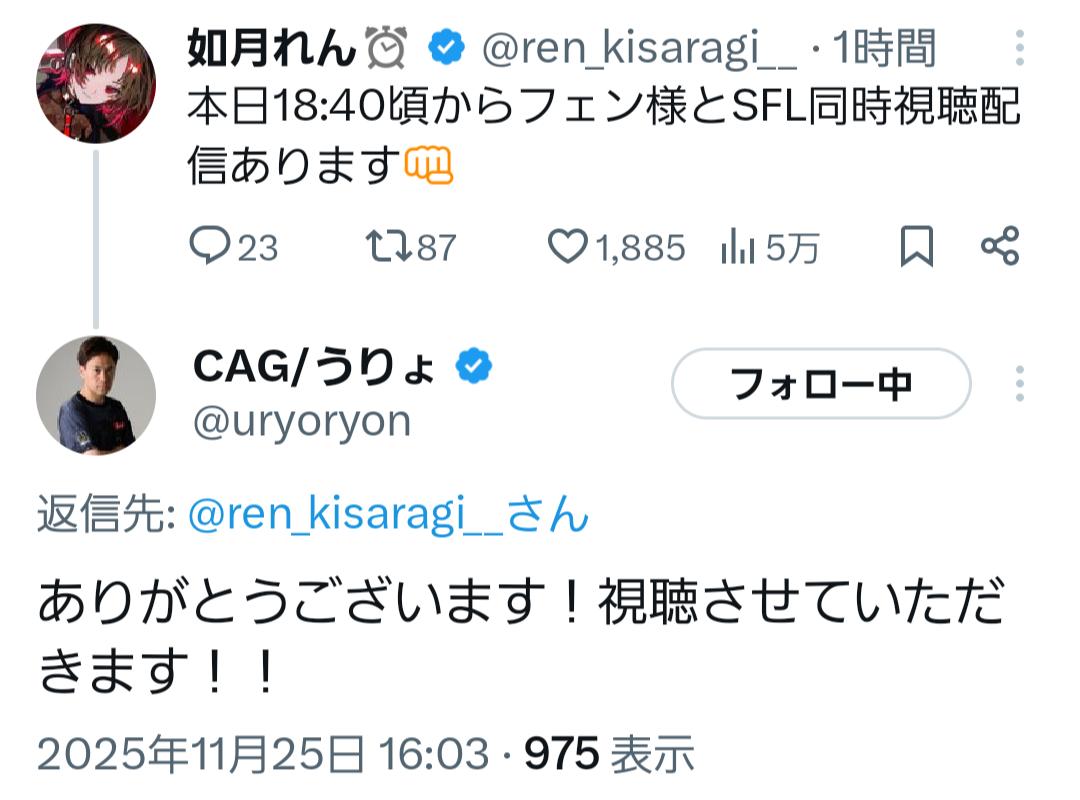Open more options for CAG/うりょ's reply
Viewport: 1080px width, 800px height.
click(x=1019, y=383)
